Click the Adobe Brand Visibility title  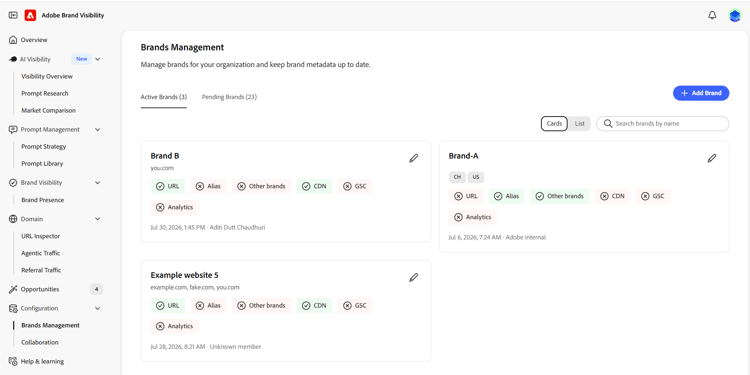coord(73,15)
